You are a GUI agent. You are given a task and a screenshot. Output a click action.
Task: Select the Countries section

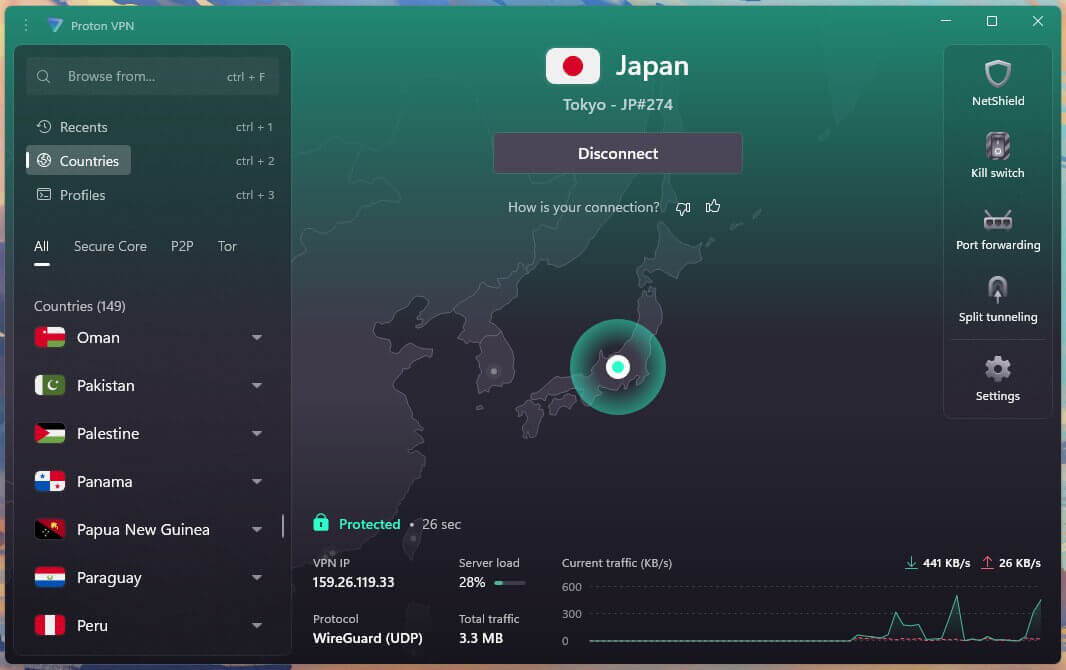tap(78, 160)
